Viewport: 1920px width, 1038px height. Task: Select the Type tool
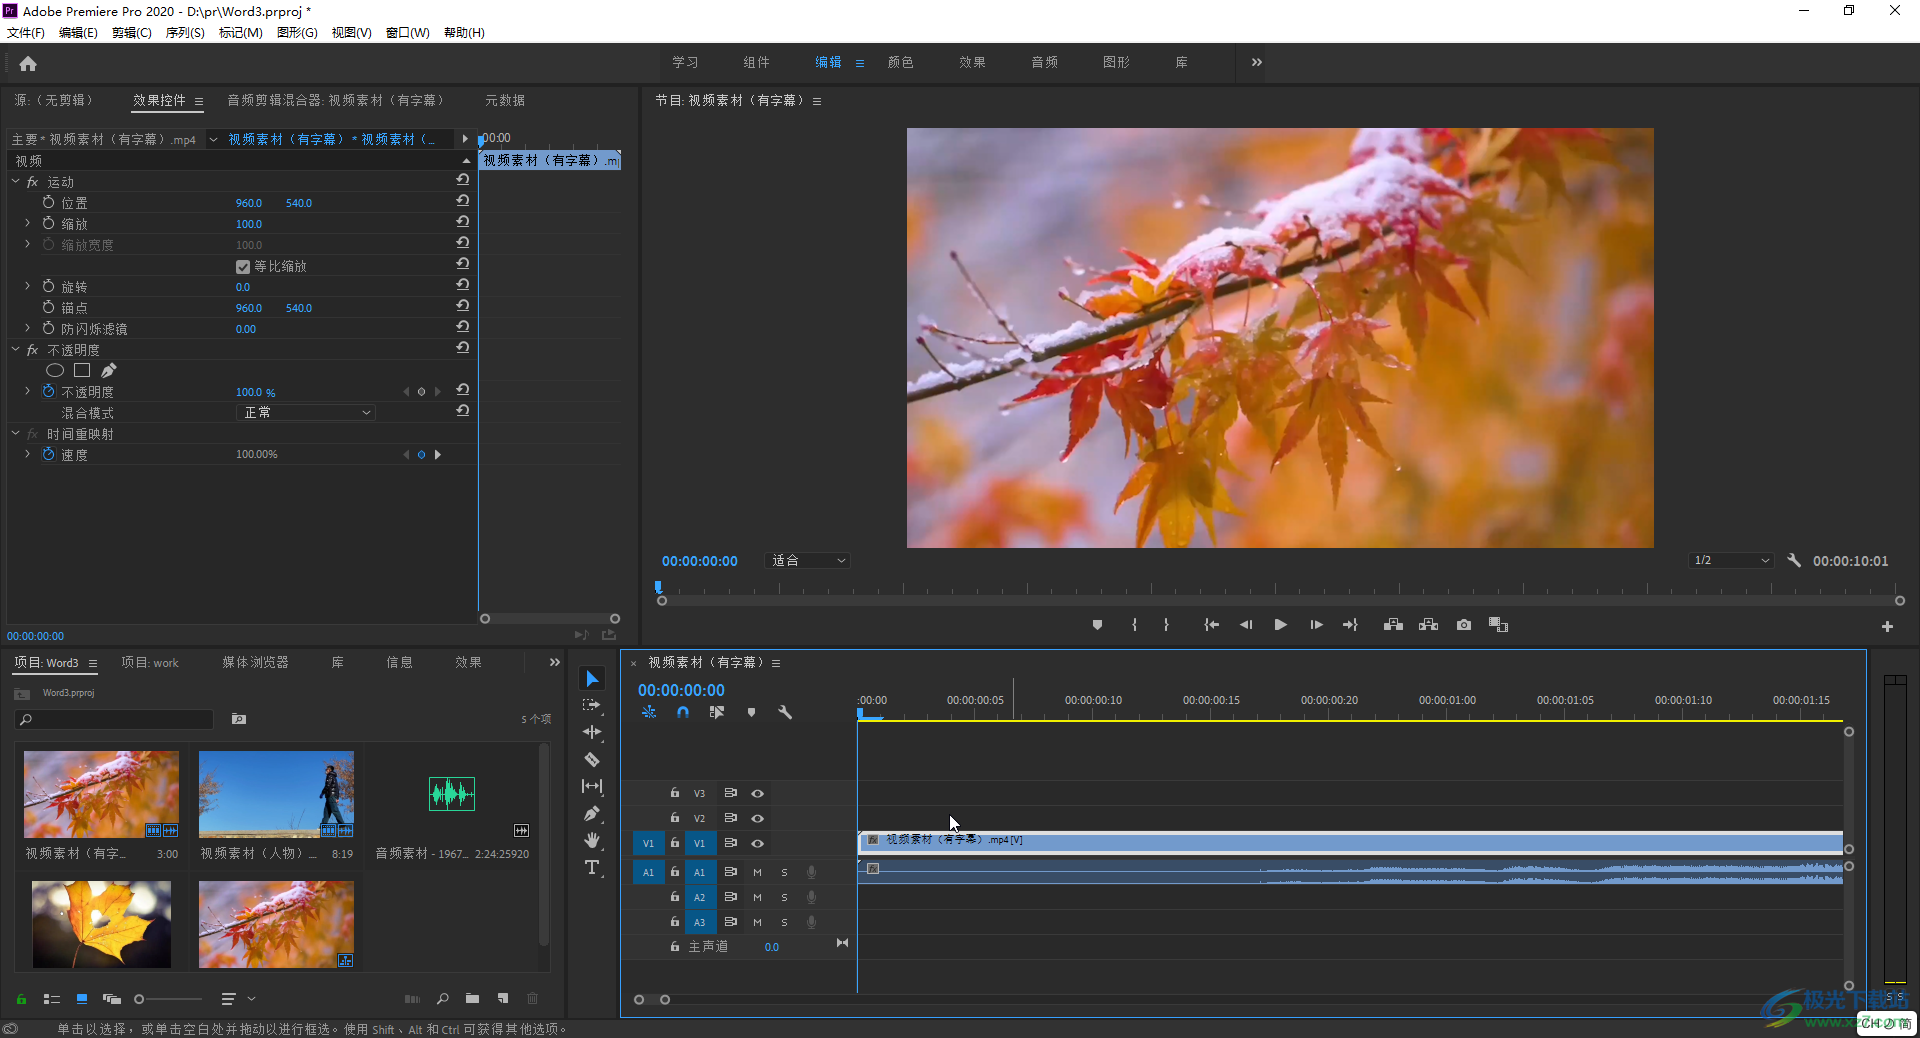point(592,867)
